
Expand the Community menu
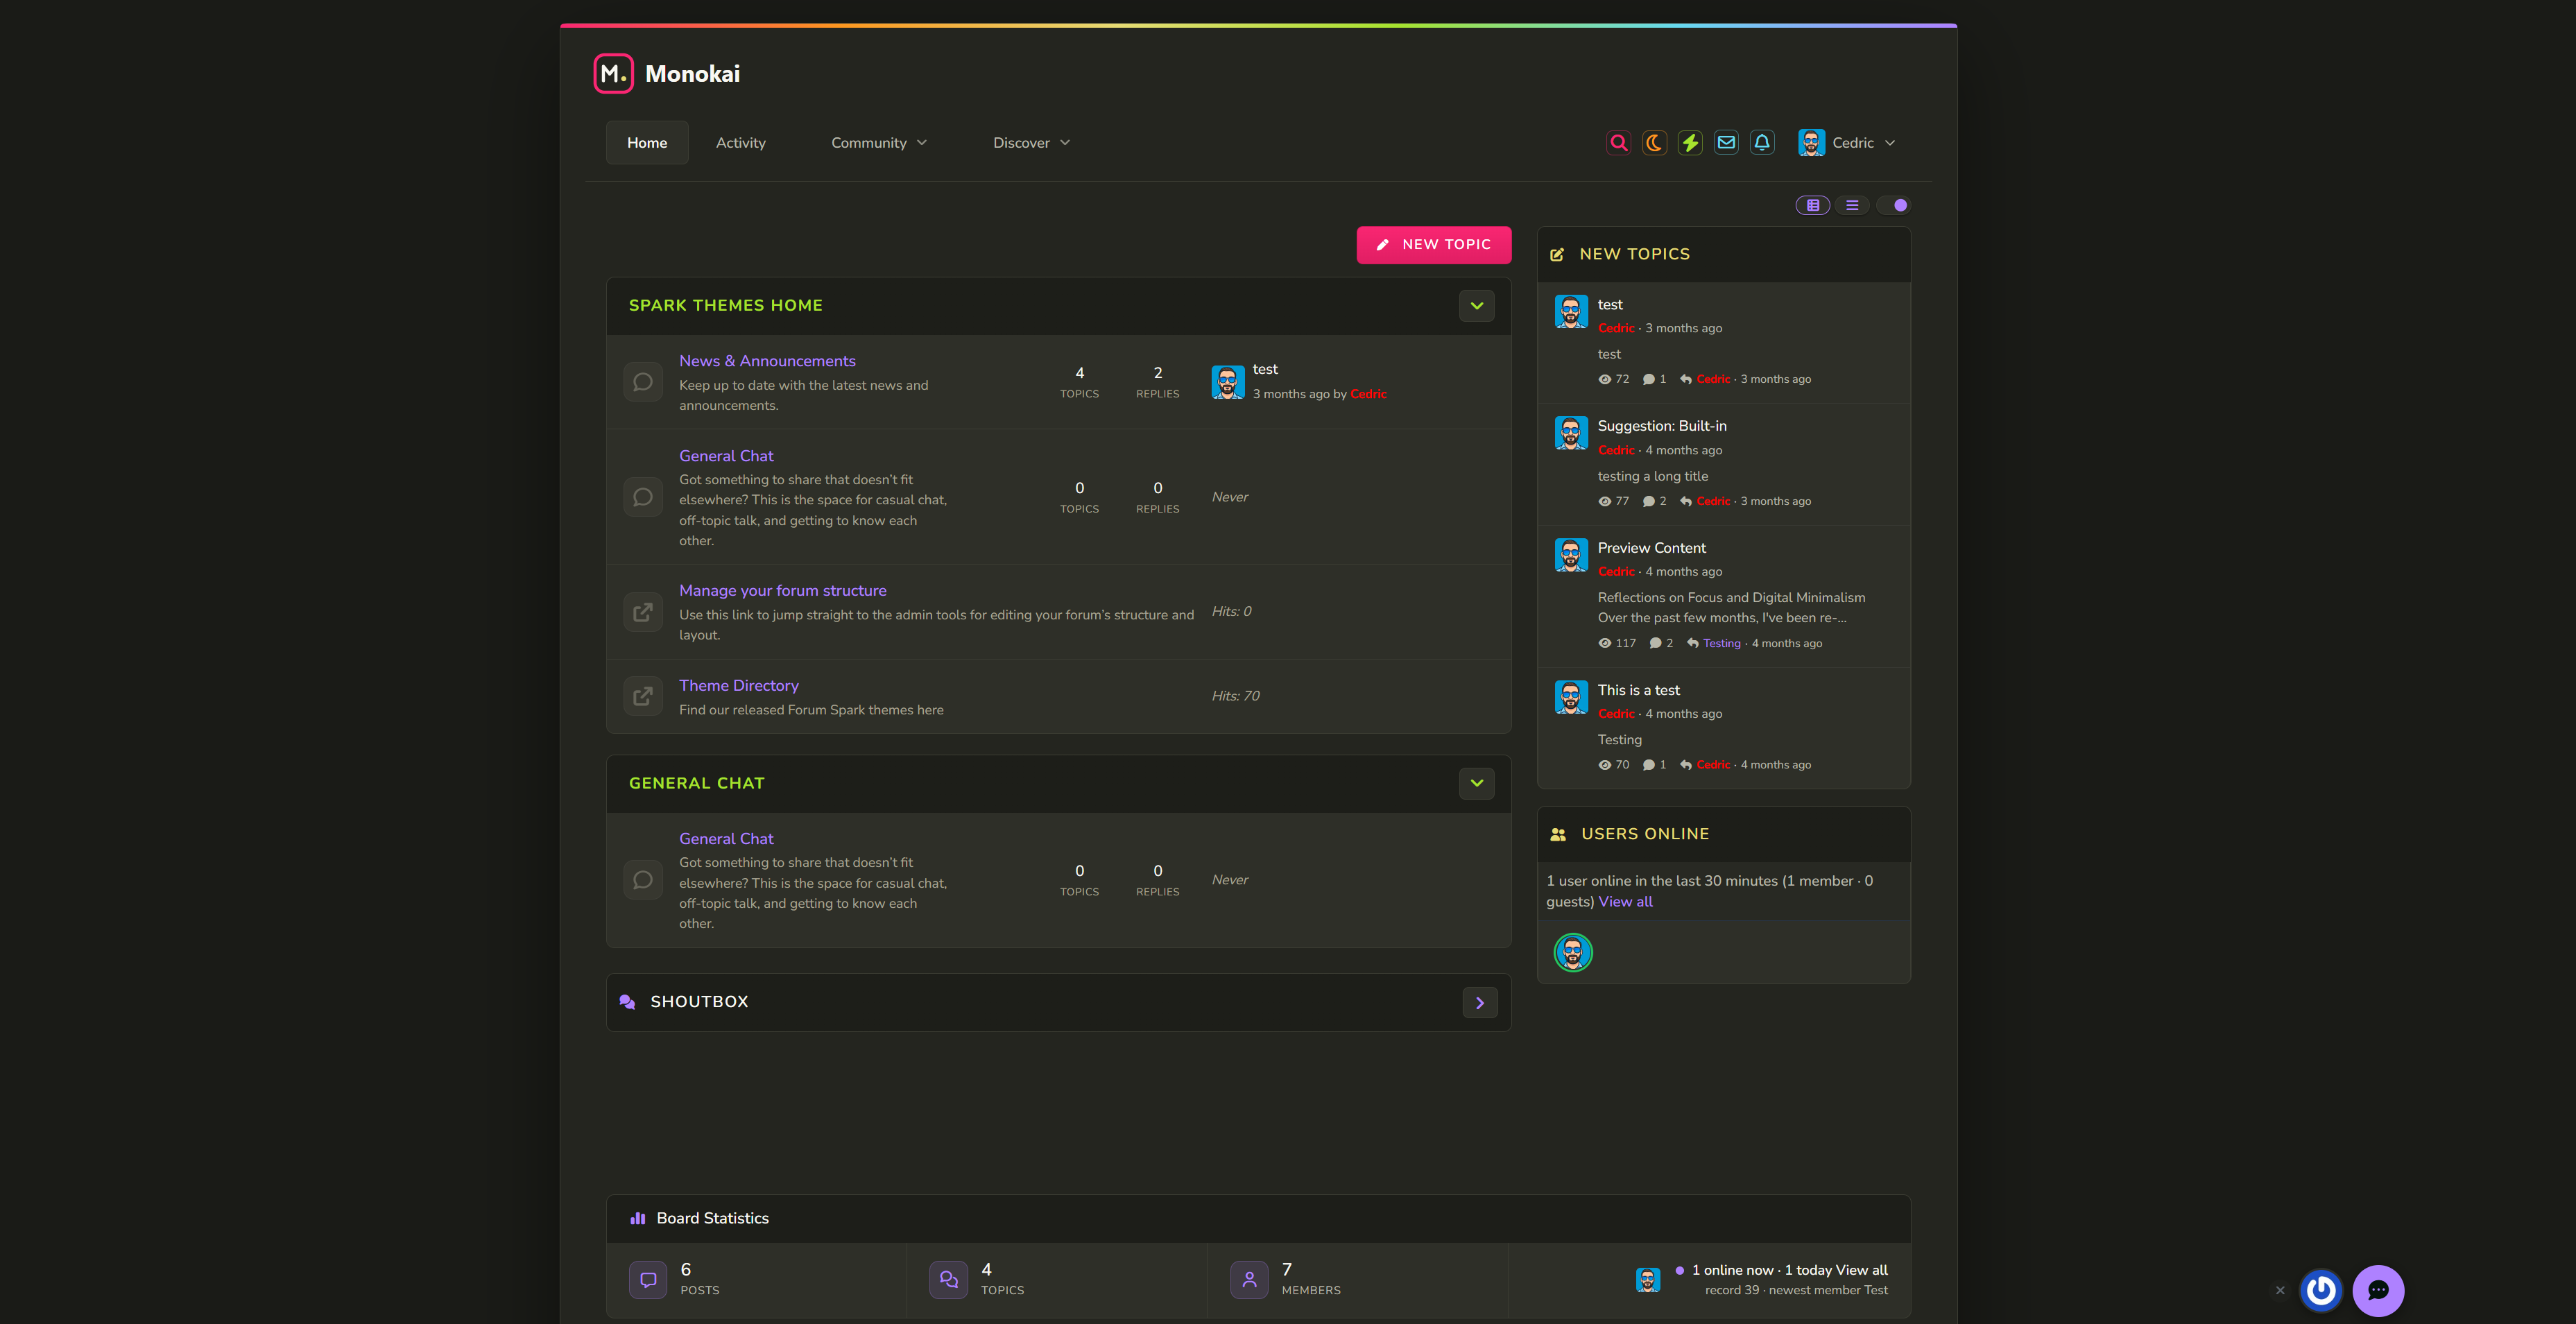click(879, 143)
